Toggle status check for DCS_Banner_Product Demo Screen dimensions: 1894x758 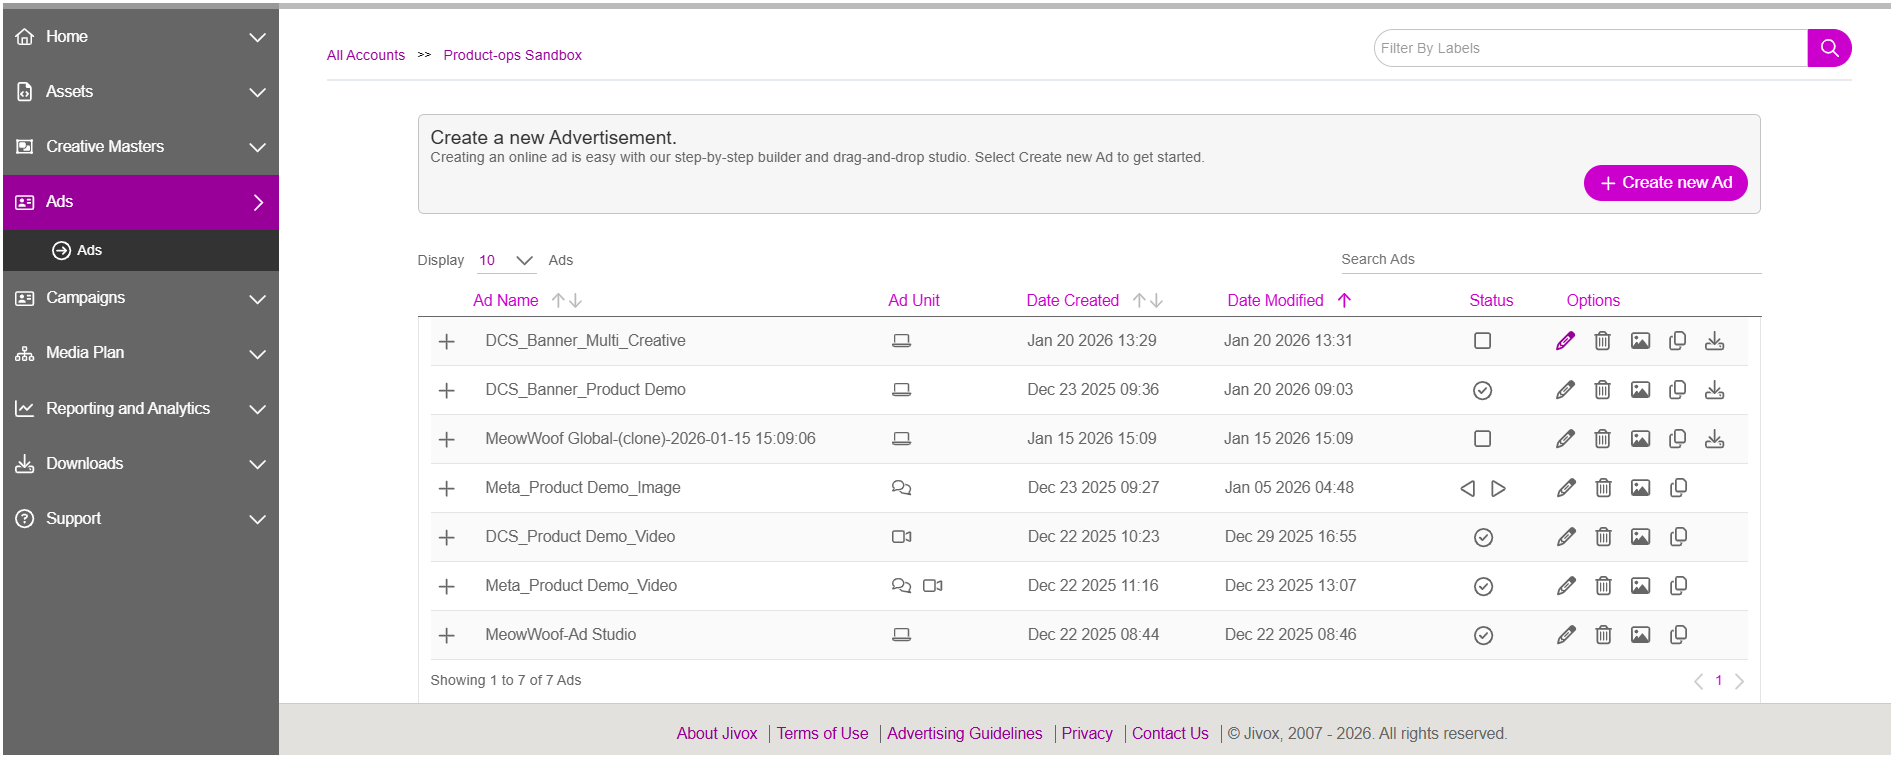[x=1482, y=390]
